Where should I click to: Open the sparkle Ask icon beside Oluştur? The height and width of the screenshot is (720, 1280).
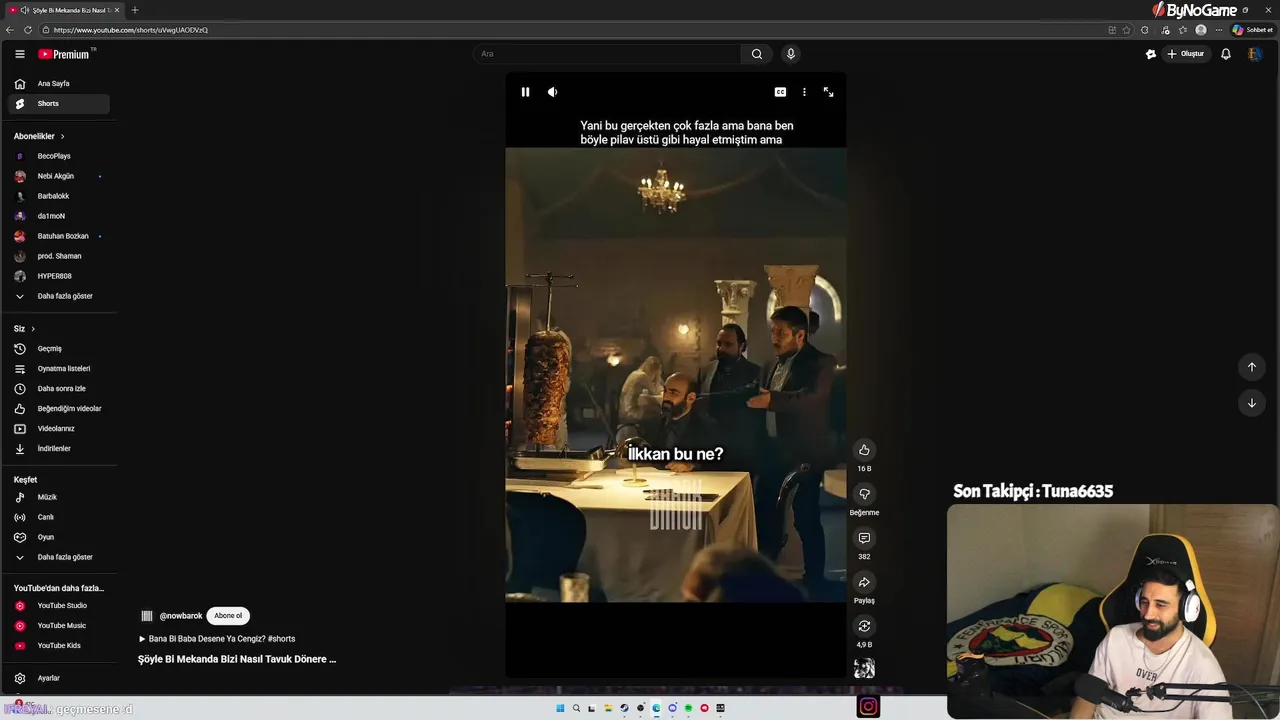(x=1151, y=54)
